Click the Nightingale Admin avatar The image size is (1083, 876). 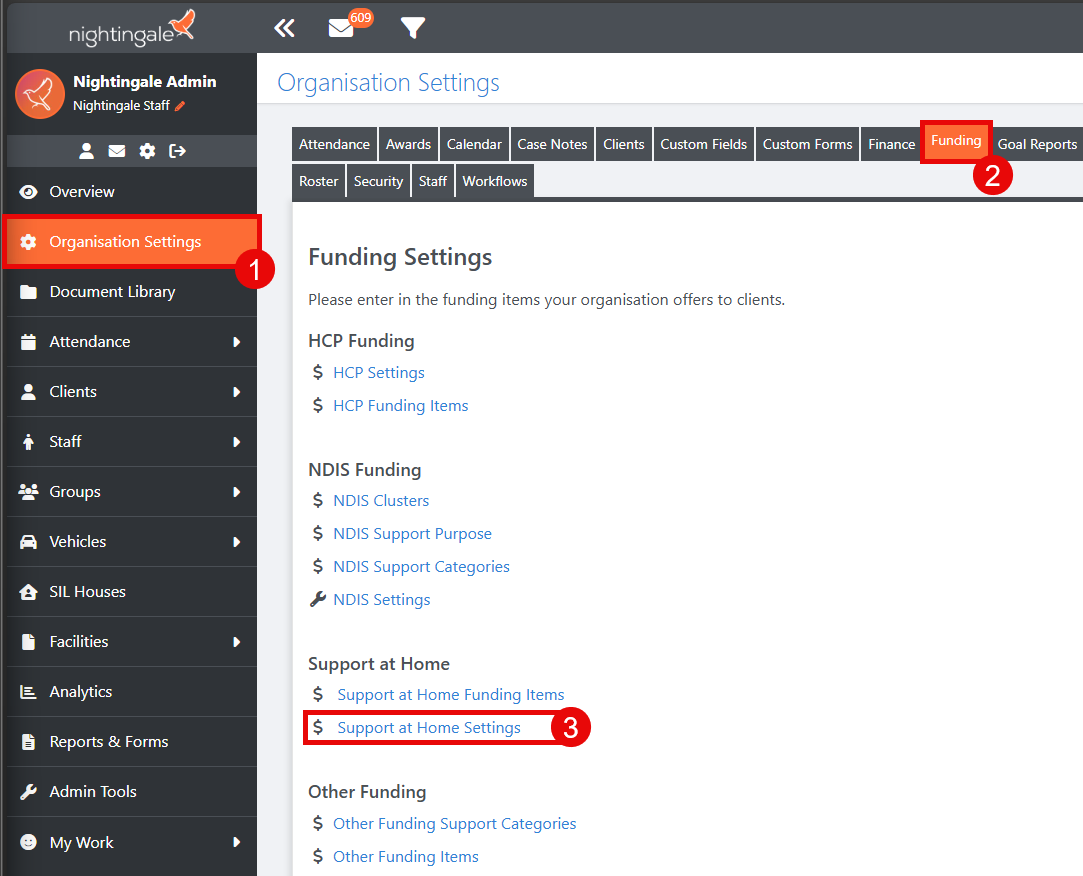pos(40,93)
